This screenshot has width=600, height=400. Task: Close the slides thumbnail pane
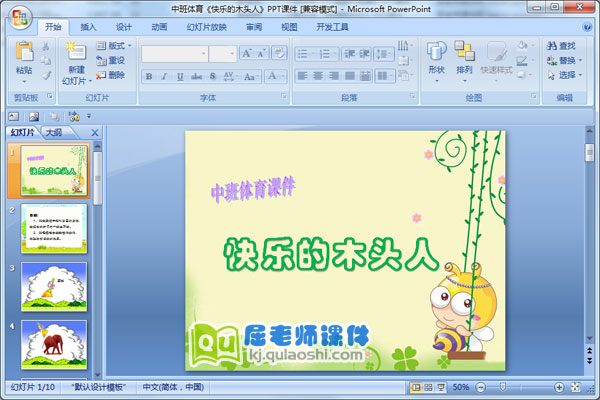pos(95,133)
